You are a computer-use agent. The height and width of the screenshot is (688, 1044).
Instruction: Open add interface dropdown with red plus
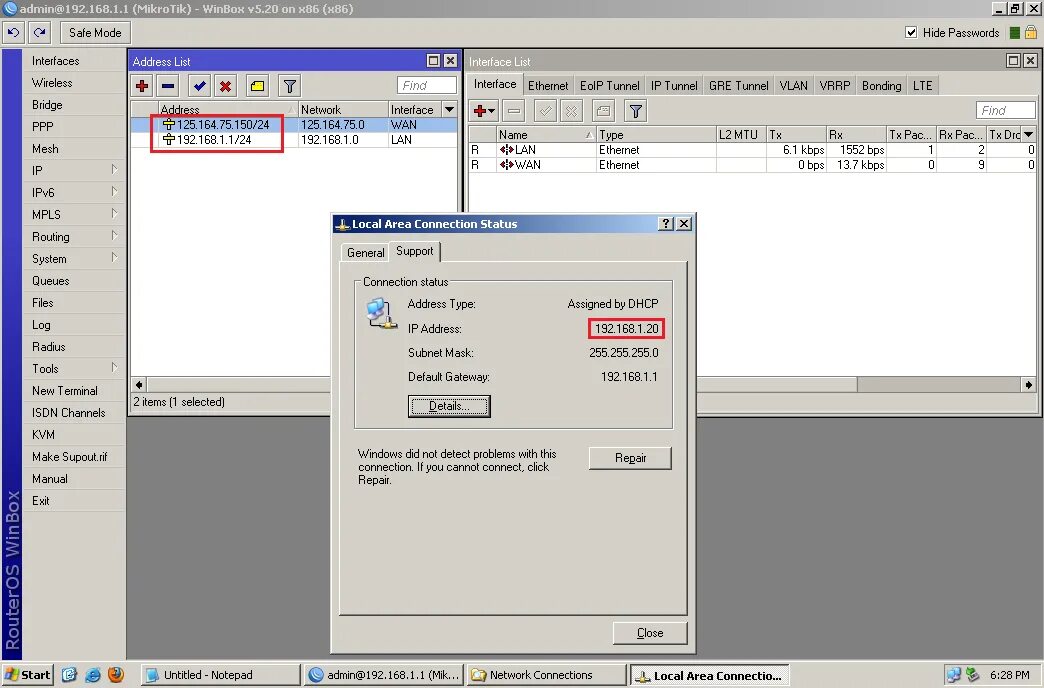[483, 111]
